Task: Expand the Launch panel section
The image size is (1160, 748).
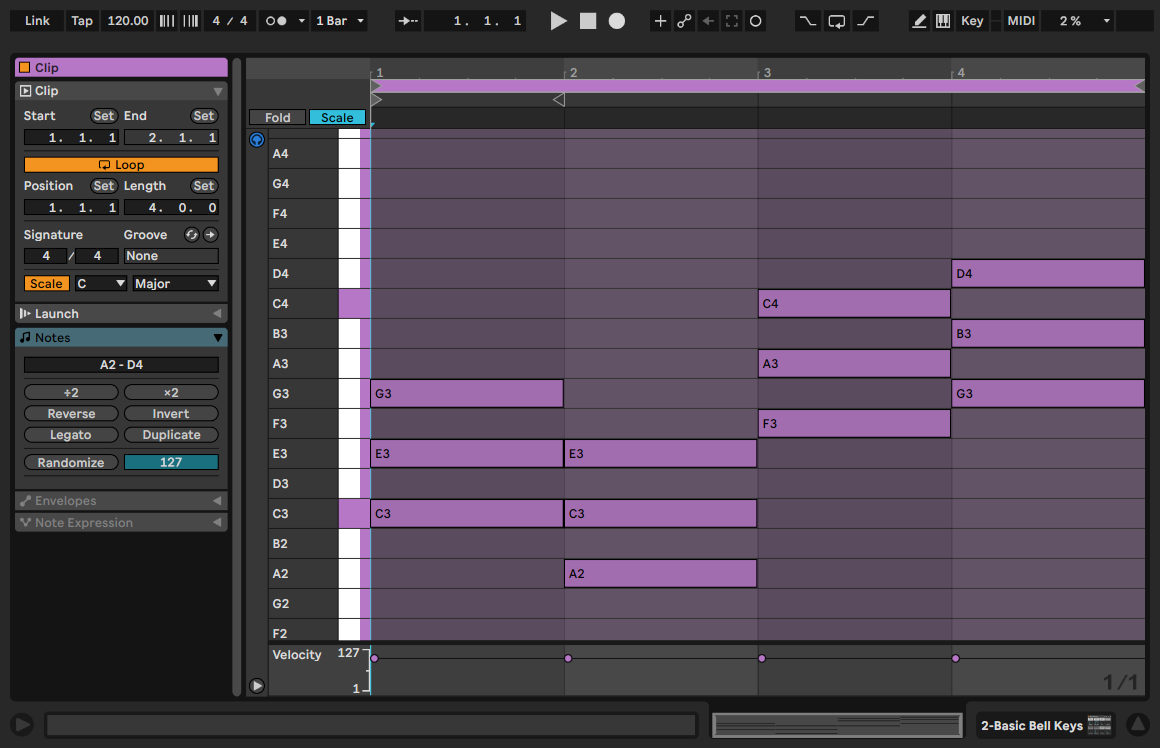Action: click(x=121, y=314)
